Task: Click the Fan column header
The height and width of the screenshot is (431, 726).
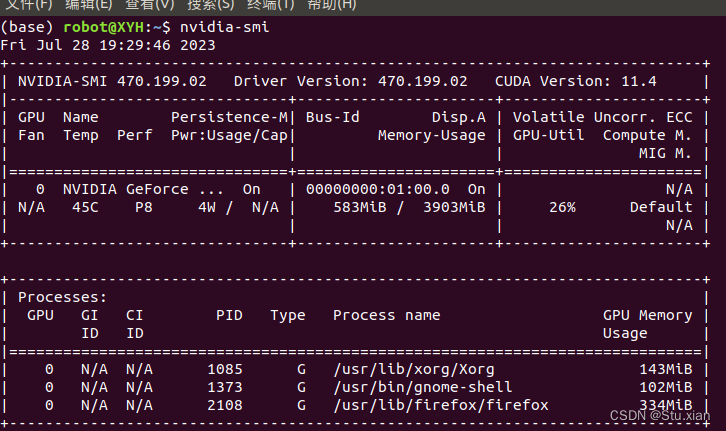Action: pyautogui.click(x=31, y=135)
